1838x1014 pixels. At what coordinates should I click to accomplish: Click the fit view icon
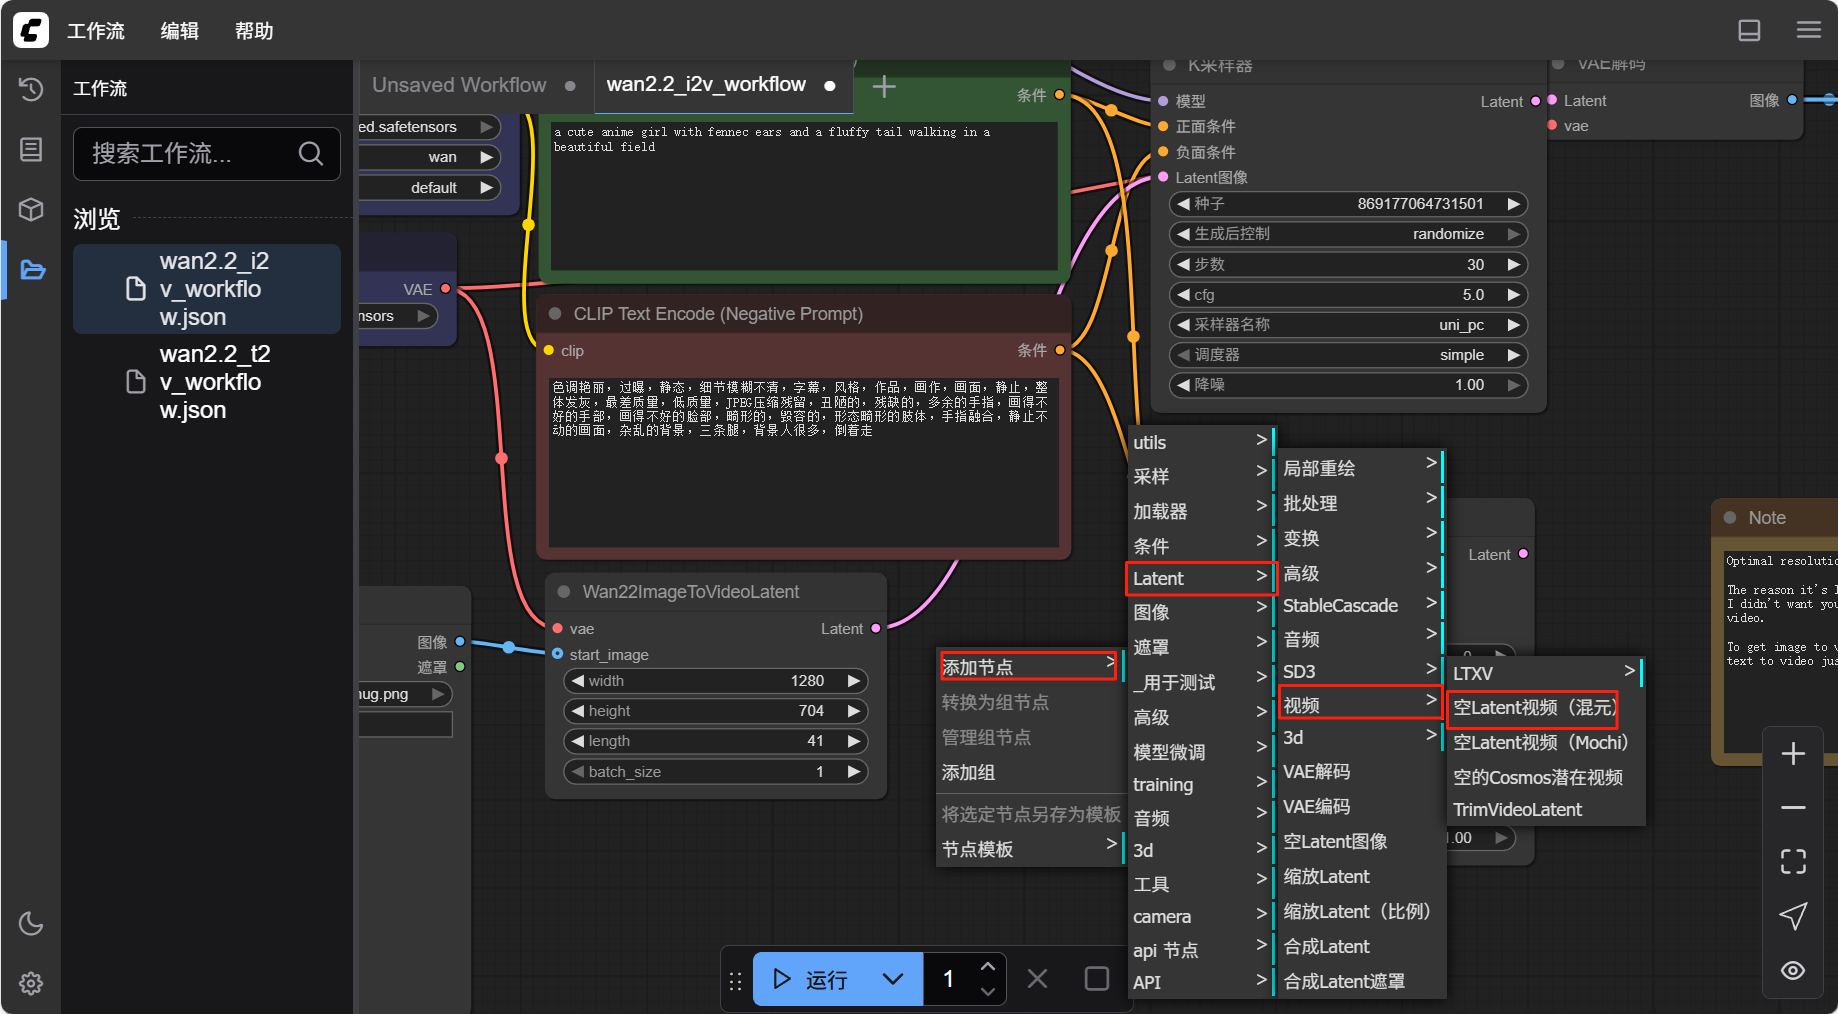[1793, 861]
